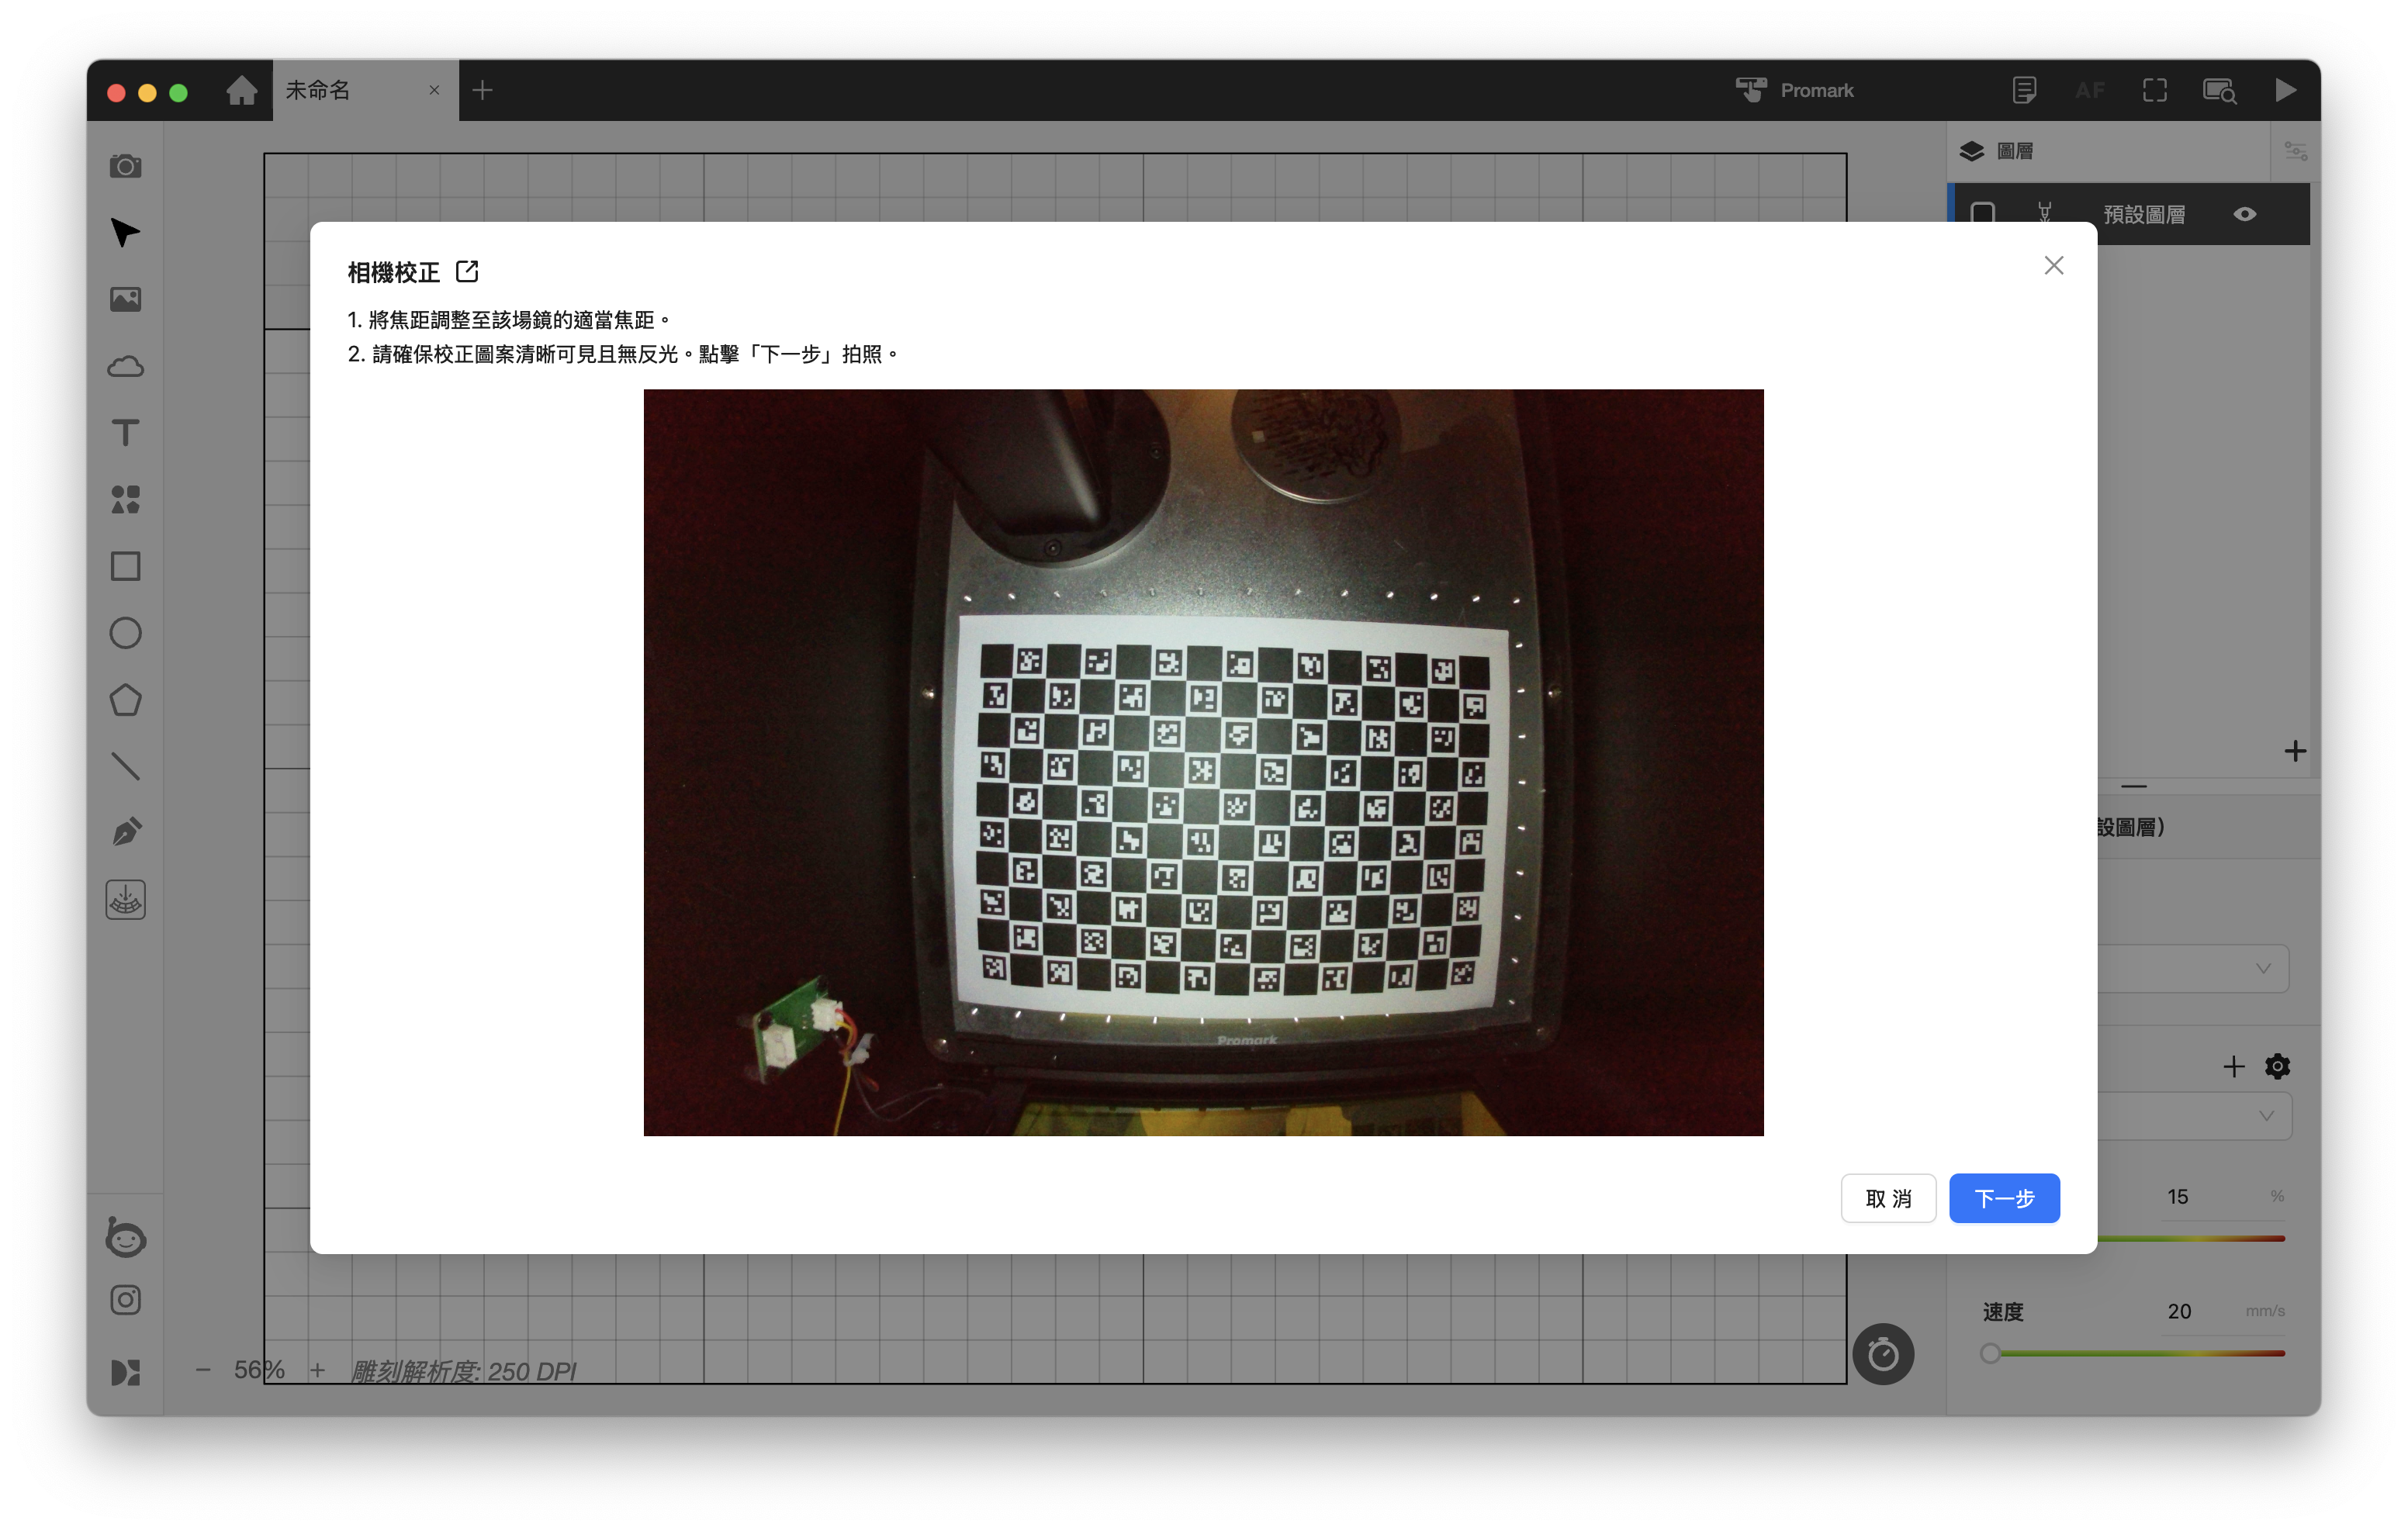Open the Instagram icon in sidebar
Viewport: 2408px width, 1531px height.
[125, 1300]
